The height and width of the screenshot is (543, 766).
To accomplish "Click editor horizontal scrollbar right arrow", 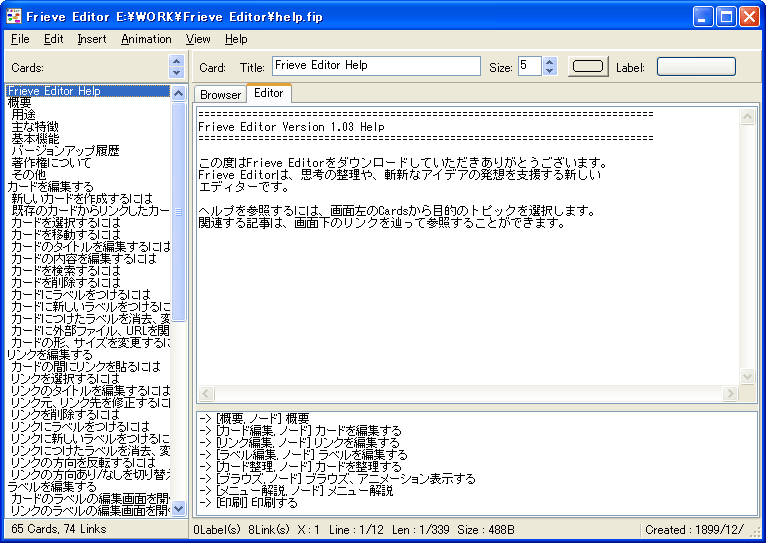I will click(x=730, y=393).
